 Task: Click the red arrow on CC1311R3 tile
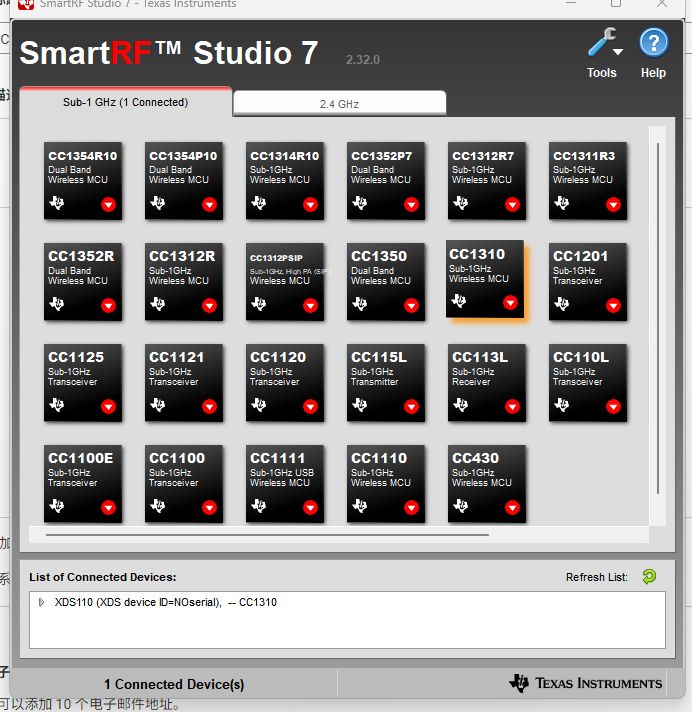[613, 205]
